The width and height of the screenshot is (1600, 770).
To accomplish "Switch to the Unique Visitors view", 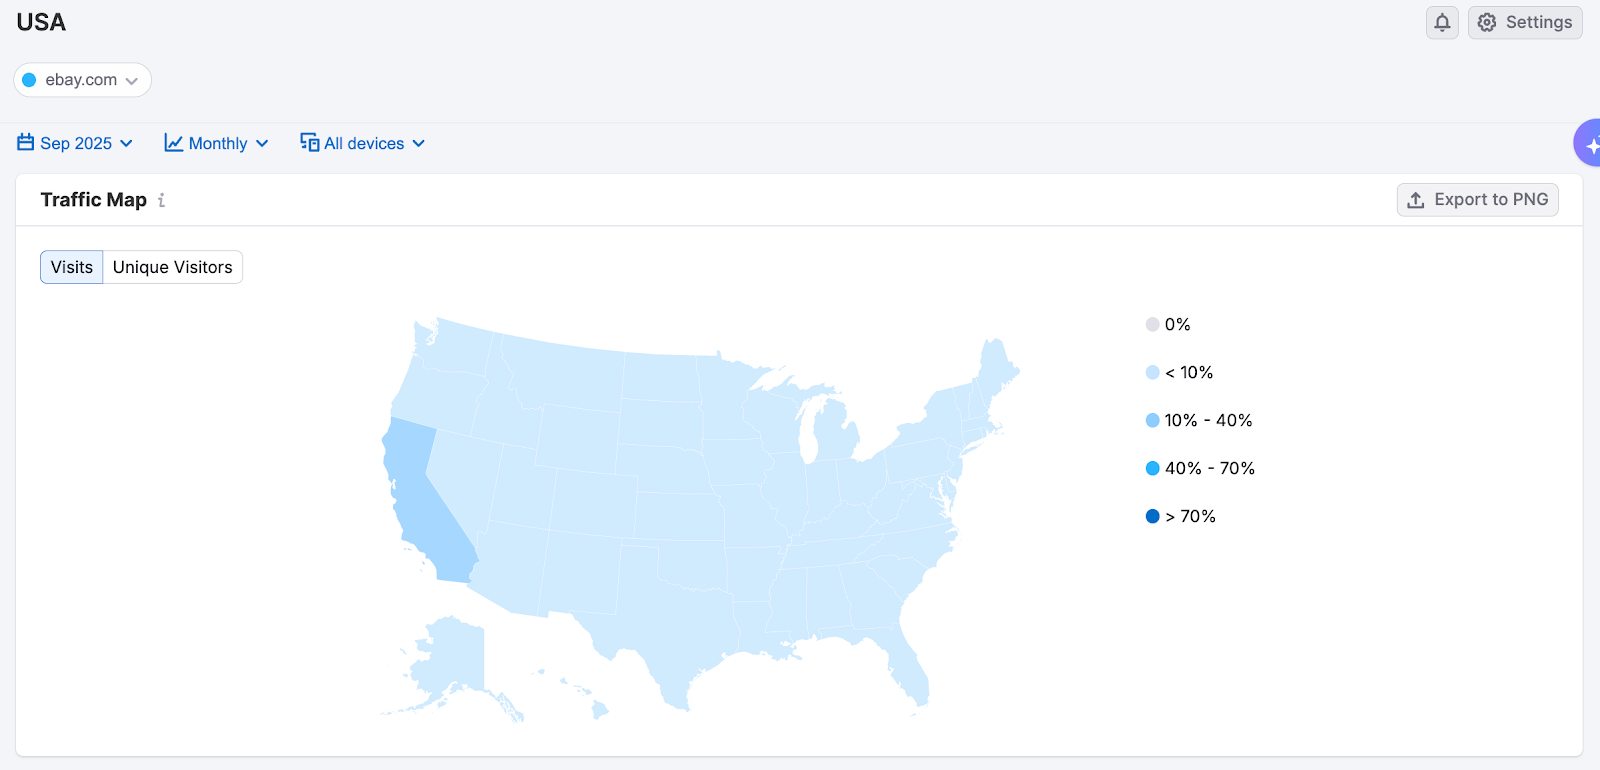I will [171, 266].
